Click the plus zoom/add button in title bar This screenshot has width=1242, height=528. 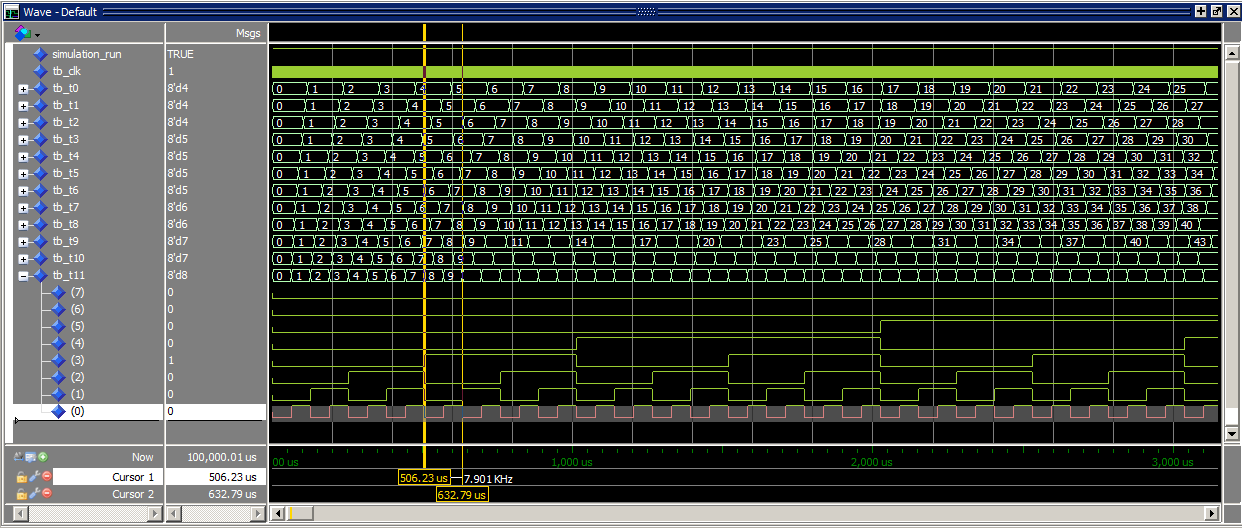pos(1200,11)
